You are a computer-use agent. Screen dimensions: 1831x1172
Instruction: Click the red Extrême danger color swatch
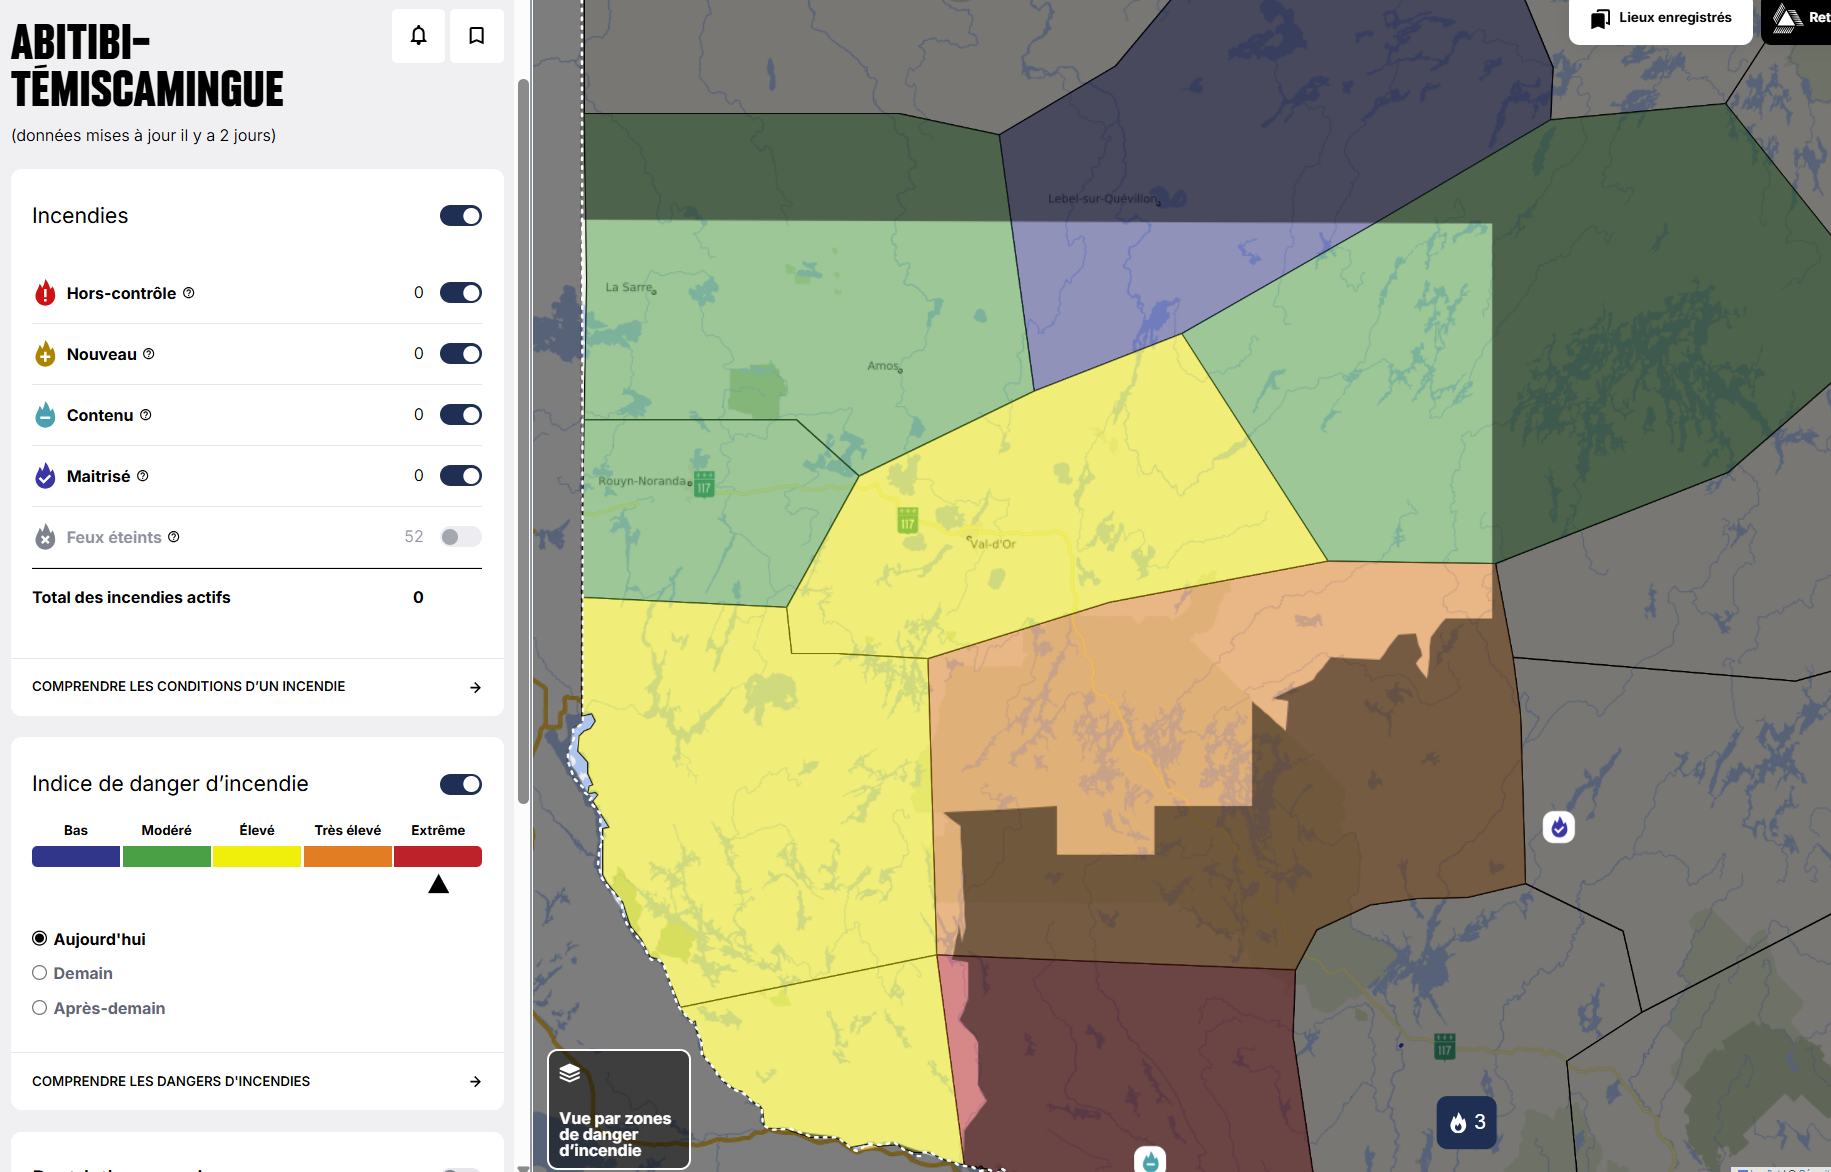pos(438,857)
